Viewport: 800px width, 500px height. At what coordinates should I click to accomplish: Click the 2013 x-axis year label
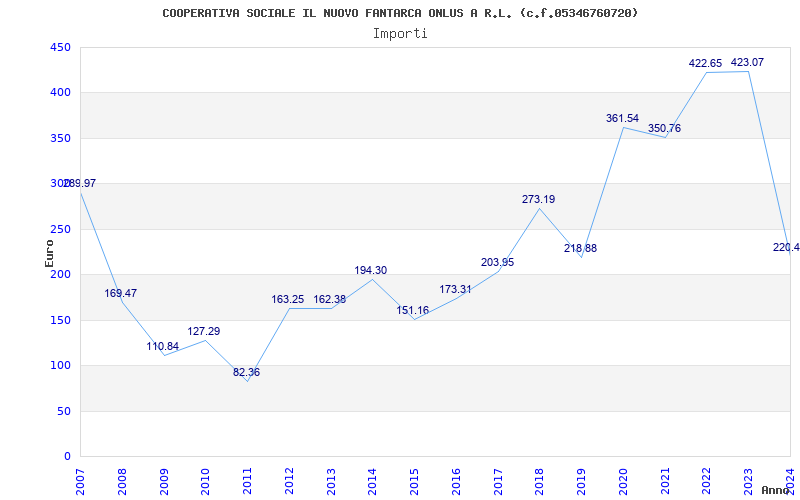pos(331,482)
